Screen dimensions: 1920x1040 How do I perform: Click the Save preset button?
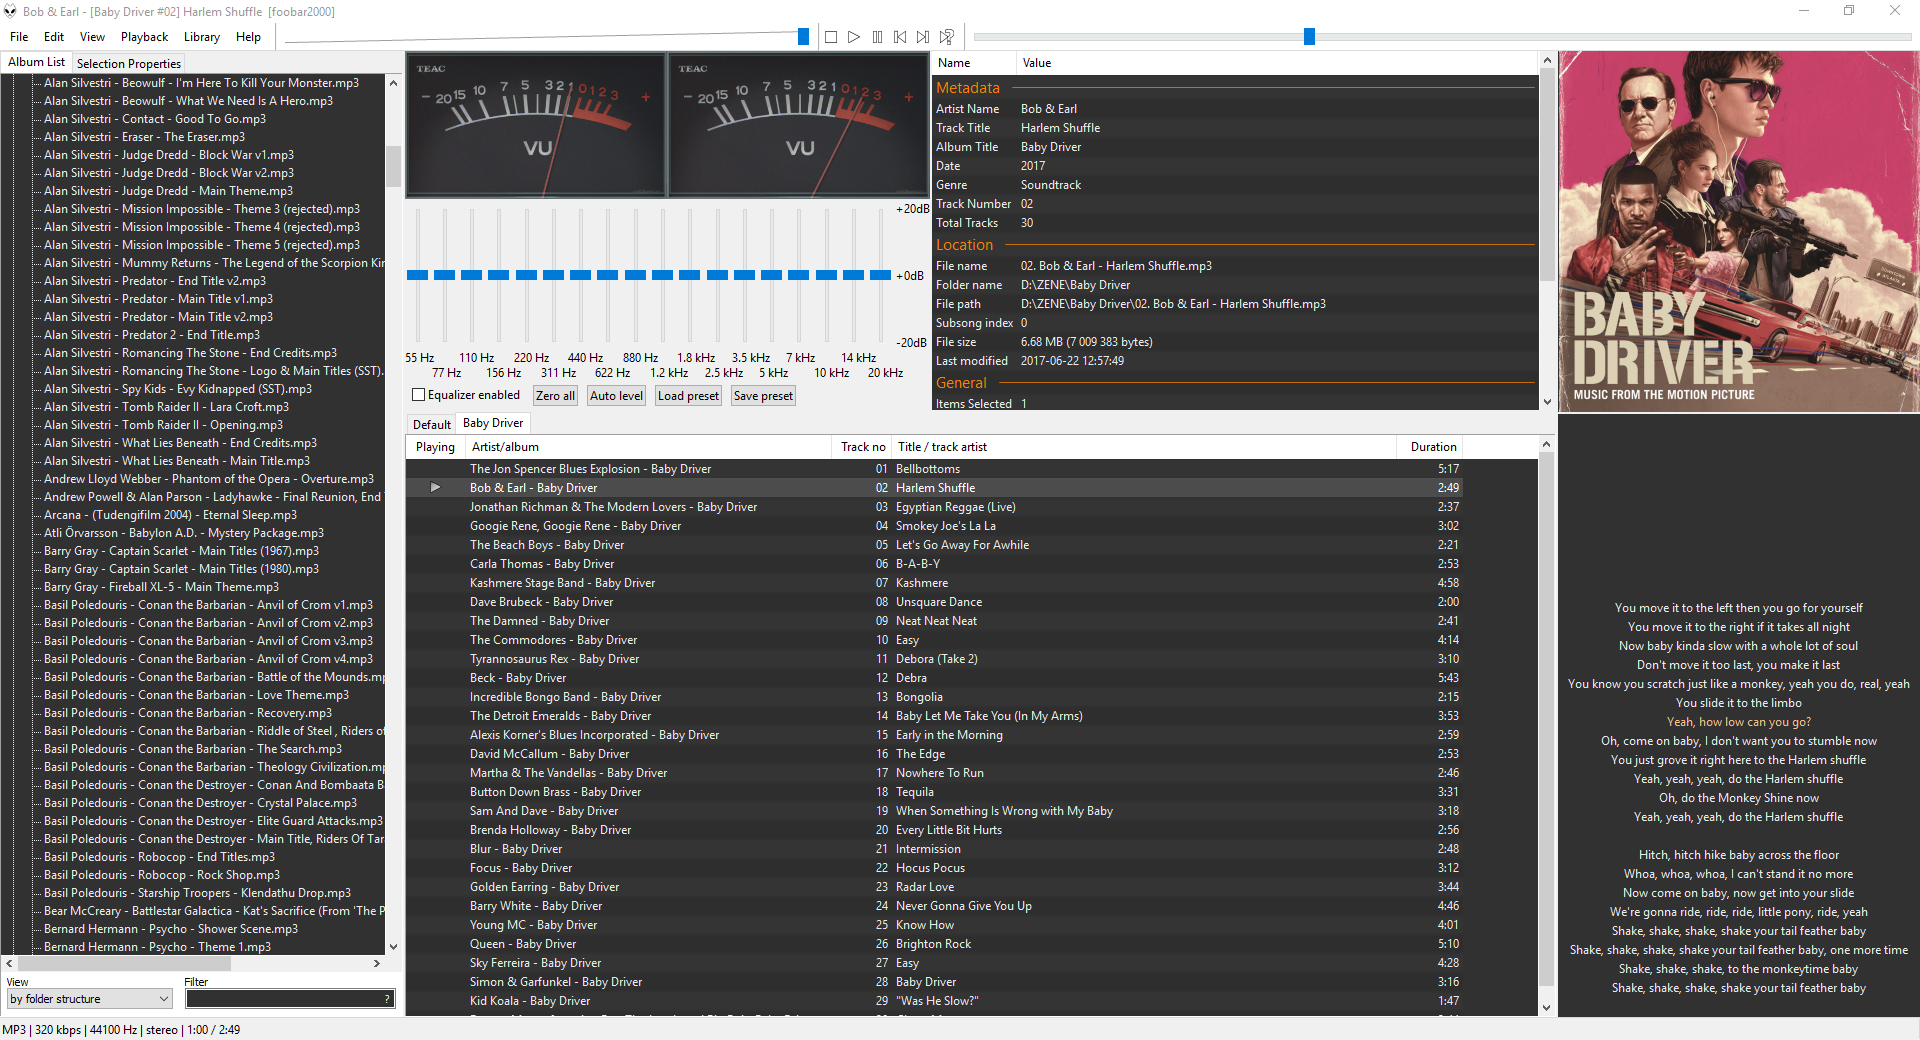[763, 396]
